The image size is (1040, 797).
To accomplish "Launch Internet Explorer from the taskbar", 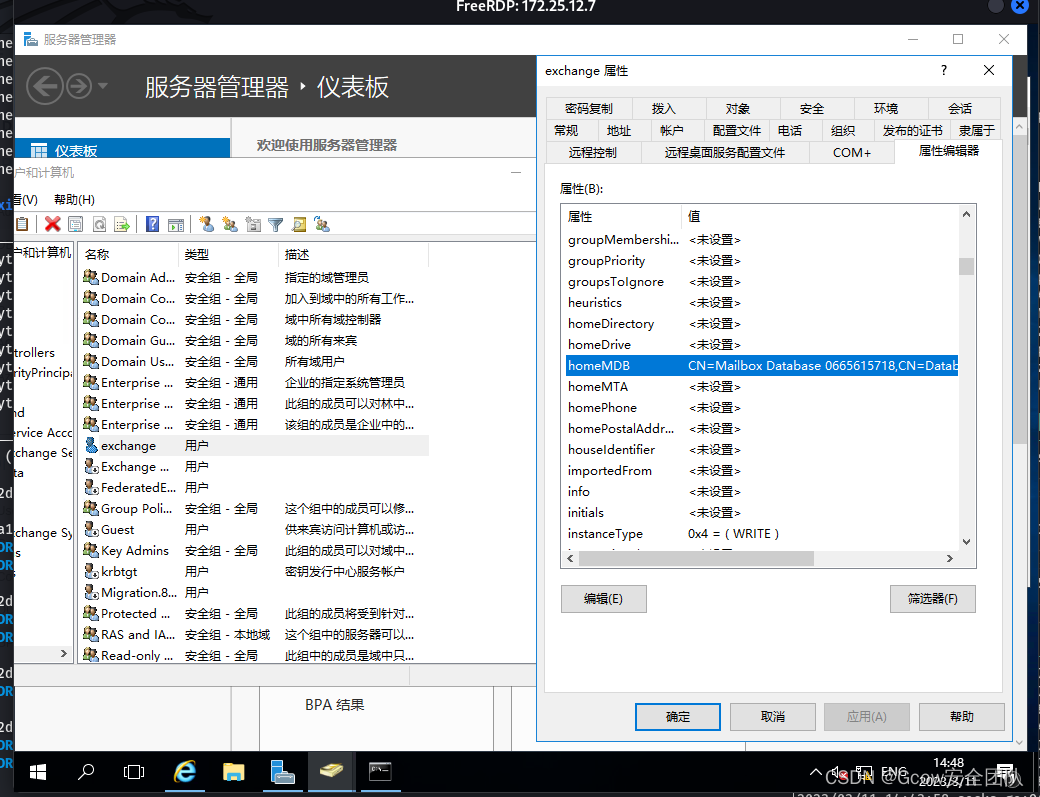I will pos(184,772).
